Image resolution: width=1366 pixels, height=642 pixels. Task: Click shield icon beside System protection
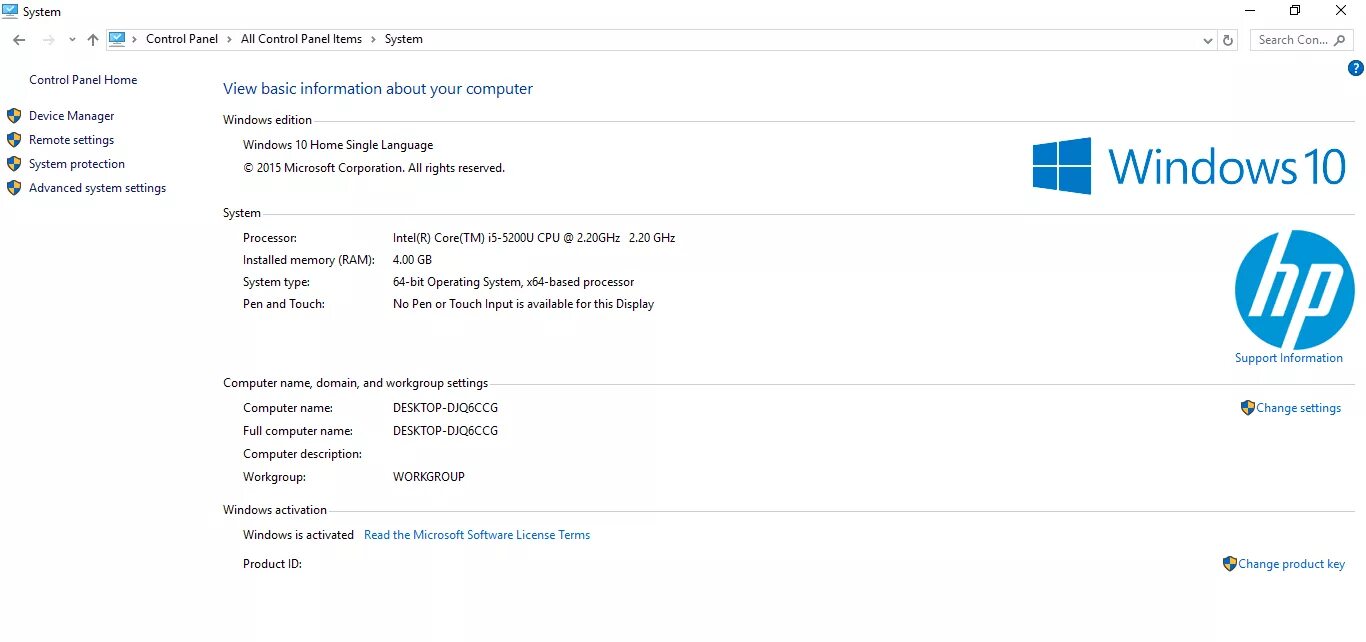(x=14, y=164)
